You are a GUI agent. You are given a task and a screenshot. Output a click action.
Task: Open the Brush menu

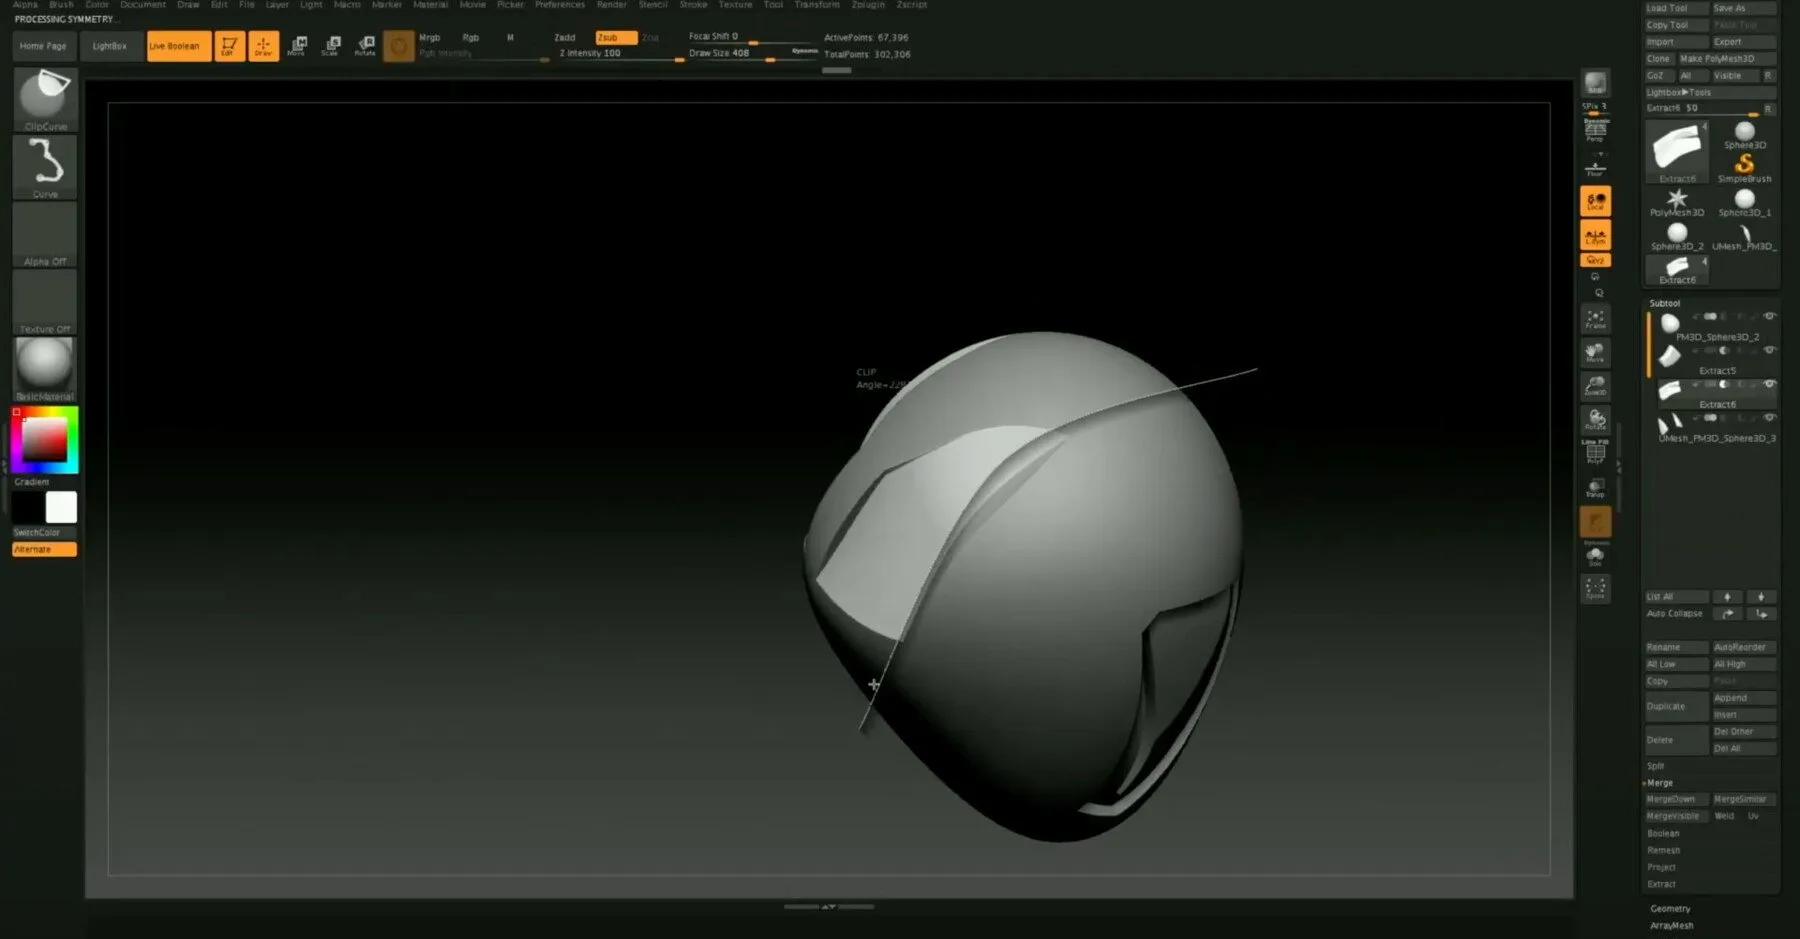click(x=61, y=5)
